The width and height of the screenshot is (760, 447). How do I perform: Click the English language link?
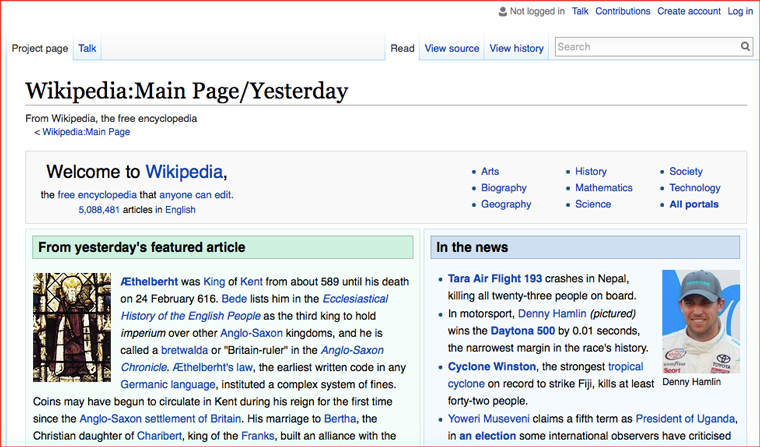(x=180, y=210)
